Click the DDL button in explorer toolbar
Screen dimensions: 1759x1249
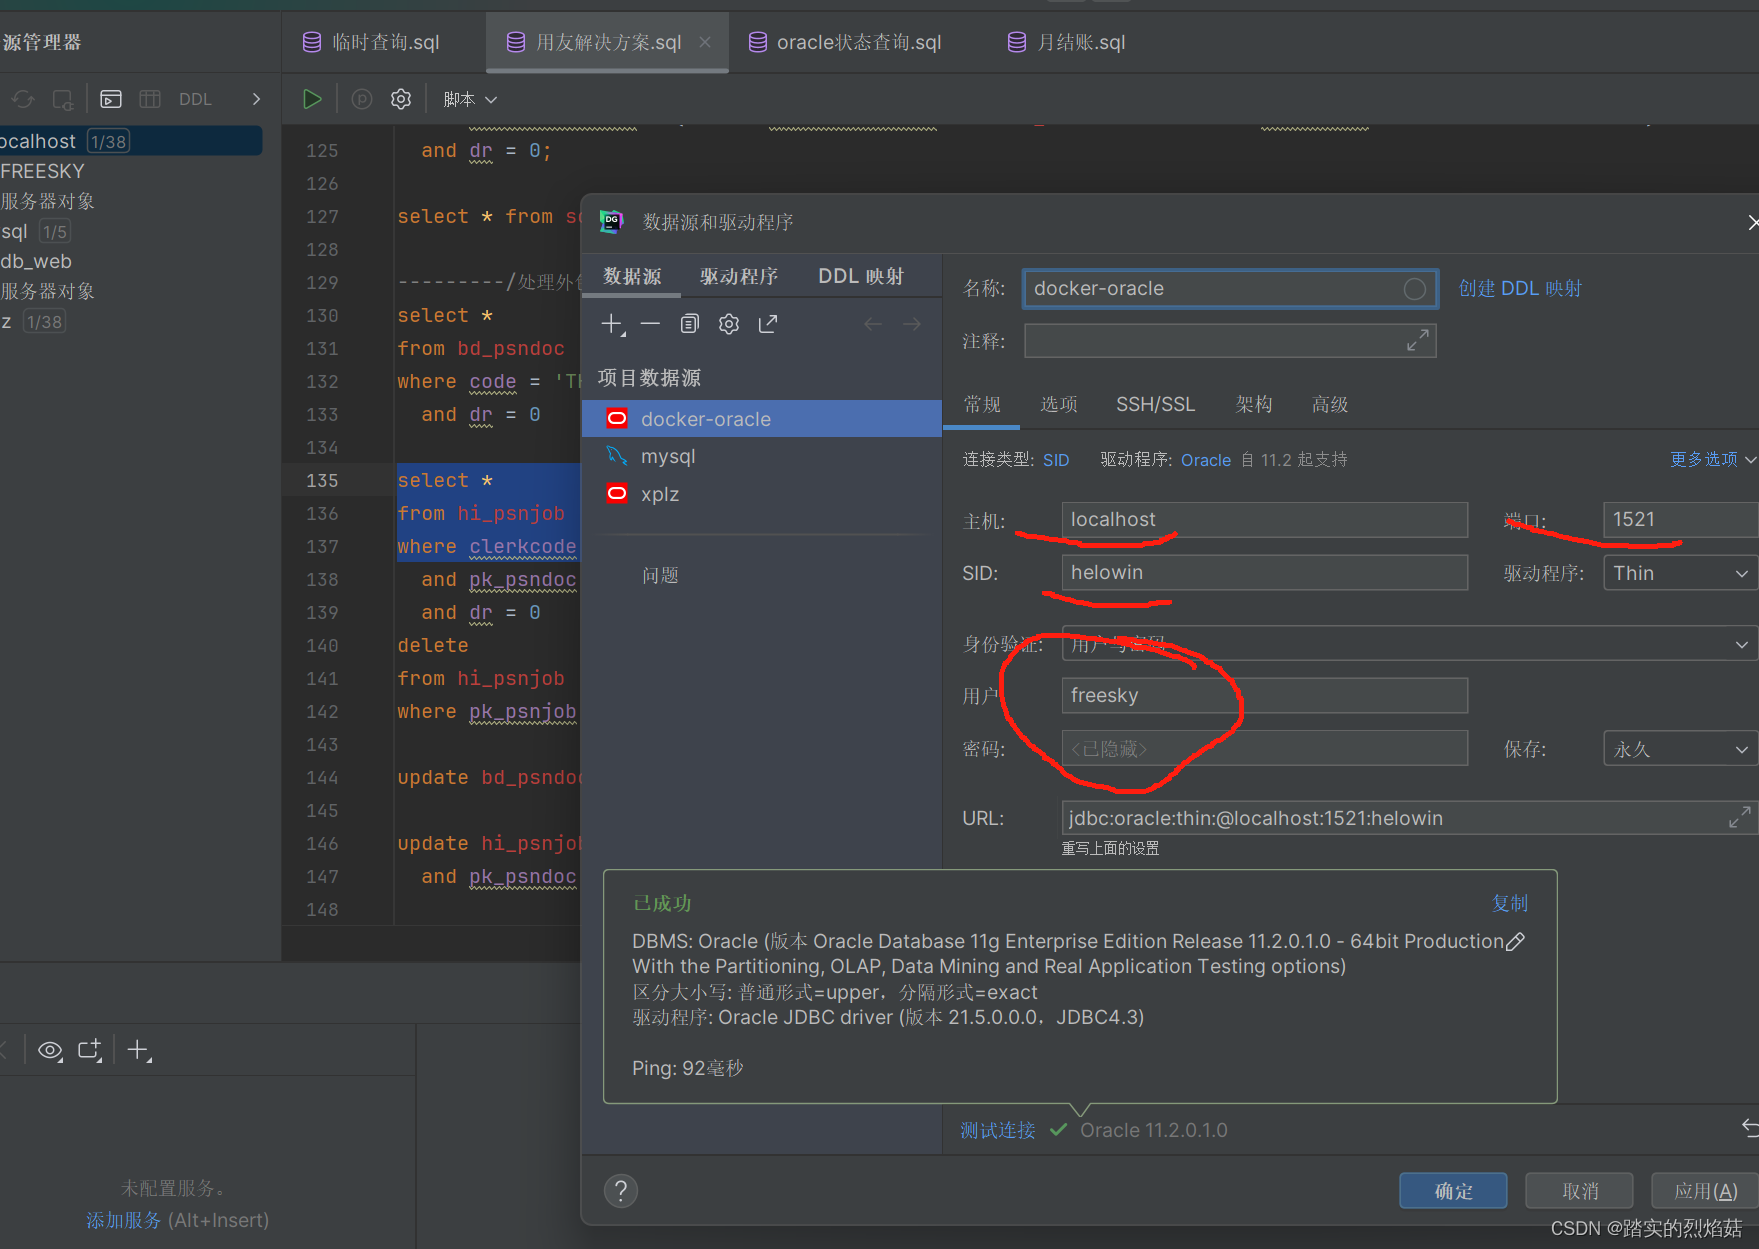tap(195, 99)
